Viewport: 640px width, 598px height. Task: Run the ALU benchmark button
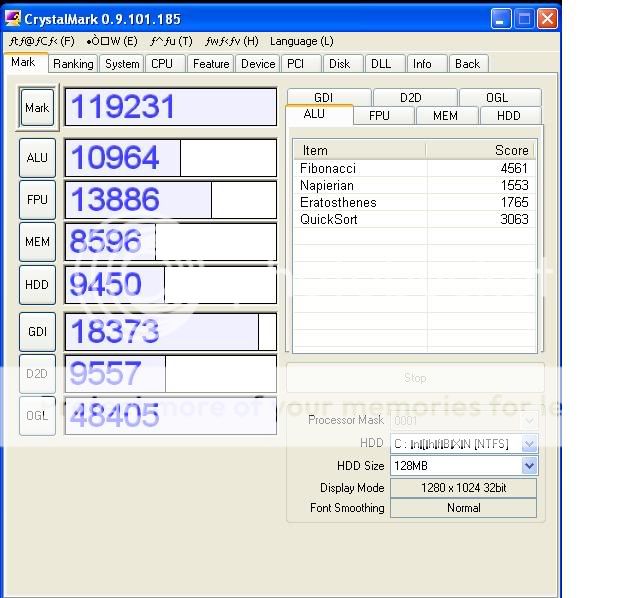37,158
